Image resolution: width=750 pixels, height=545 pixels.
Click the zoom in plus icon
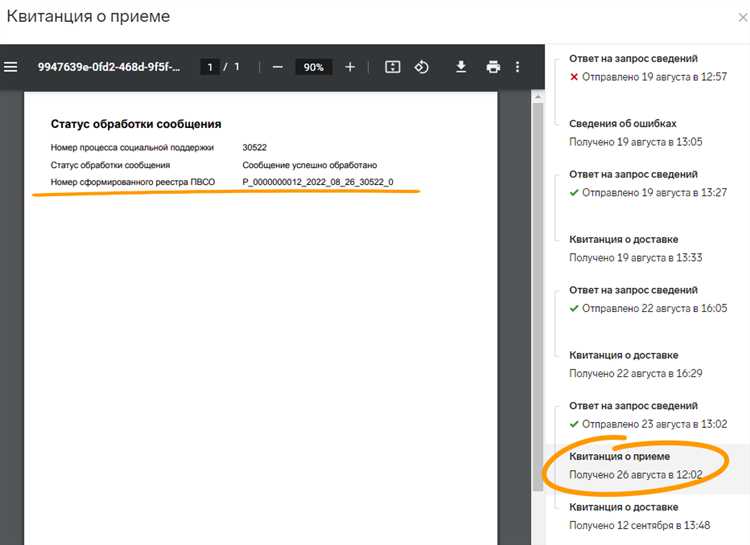tap(350, 67)
